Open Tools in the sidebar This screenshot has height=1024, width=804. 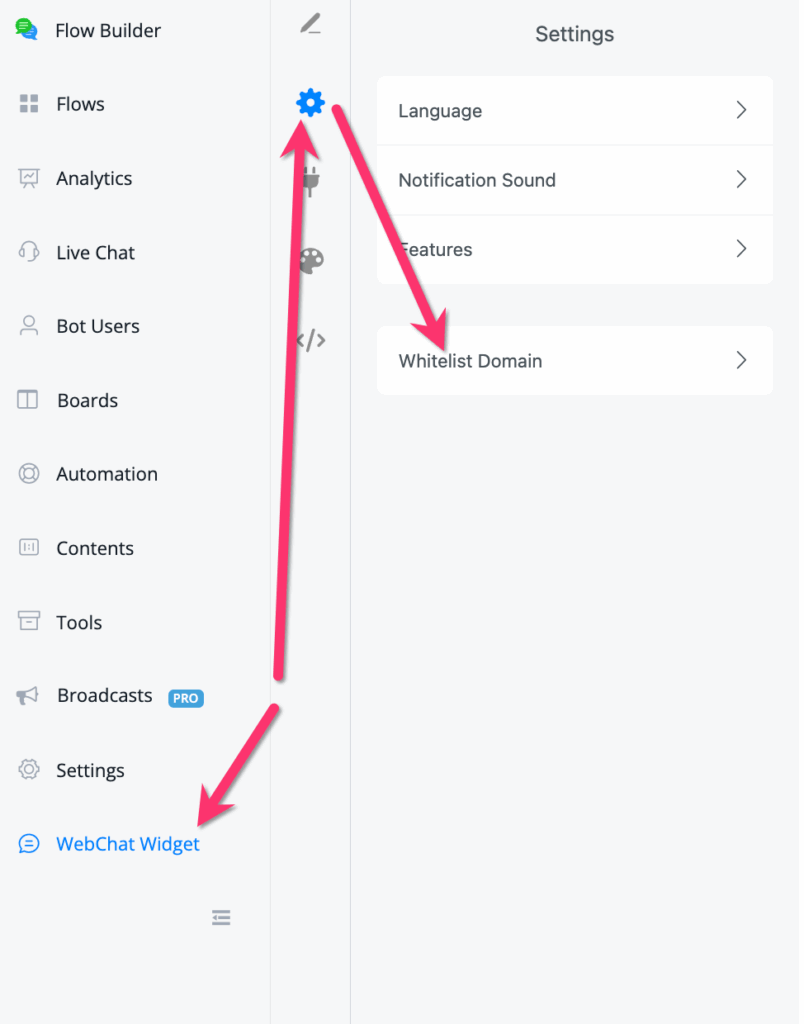coord(79,622)
